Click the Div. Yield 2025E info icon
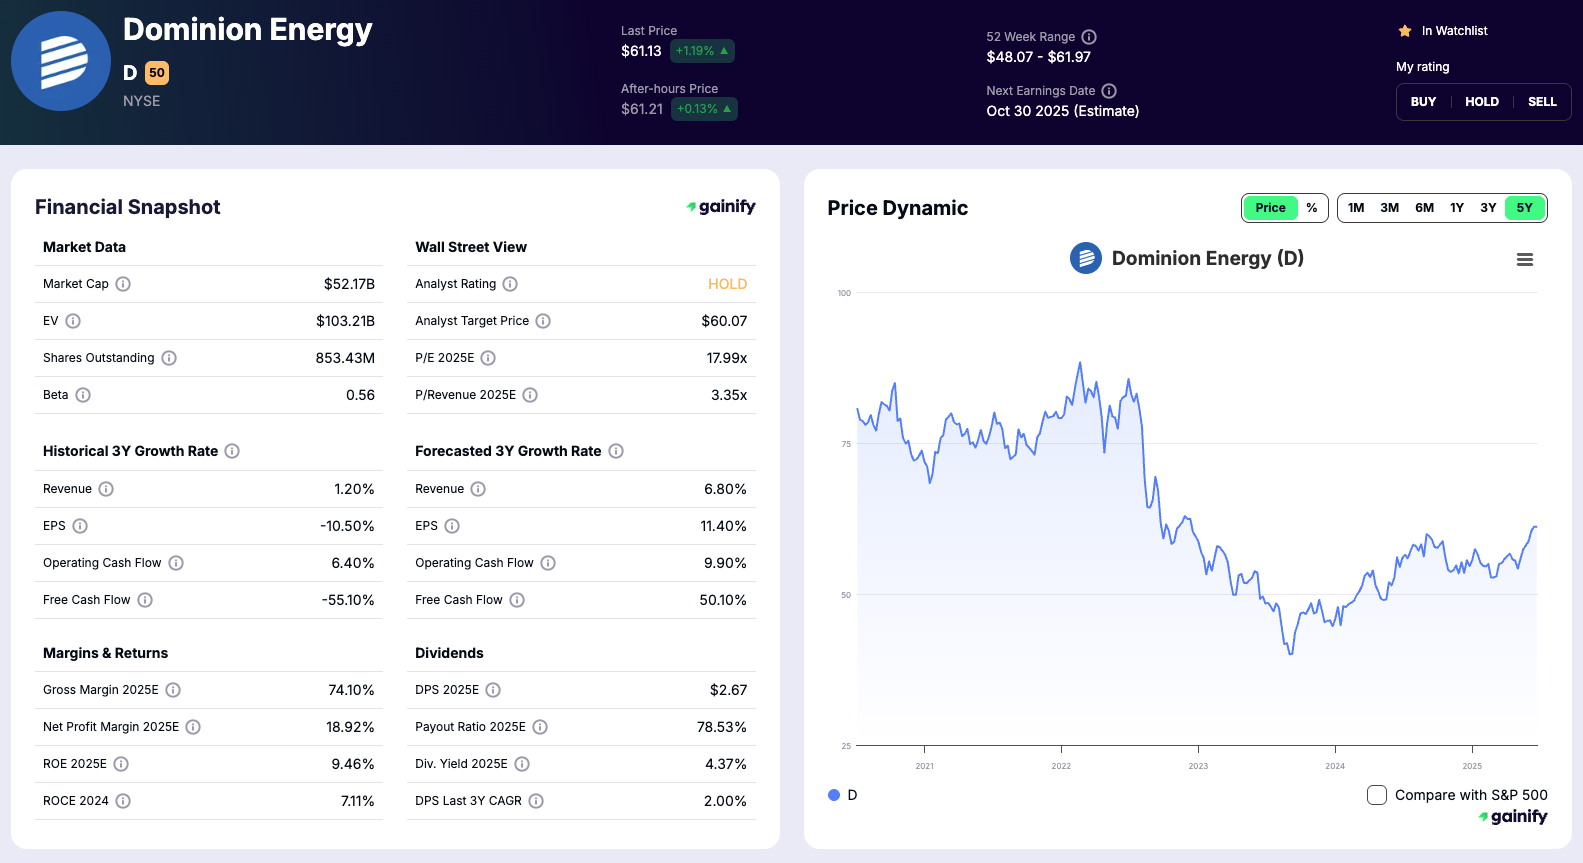Viewport: 1583px width, 863px height. [x=522, y=764]
